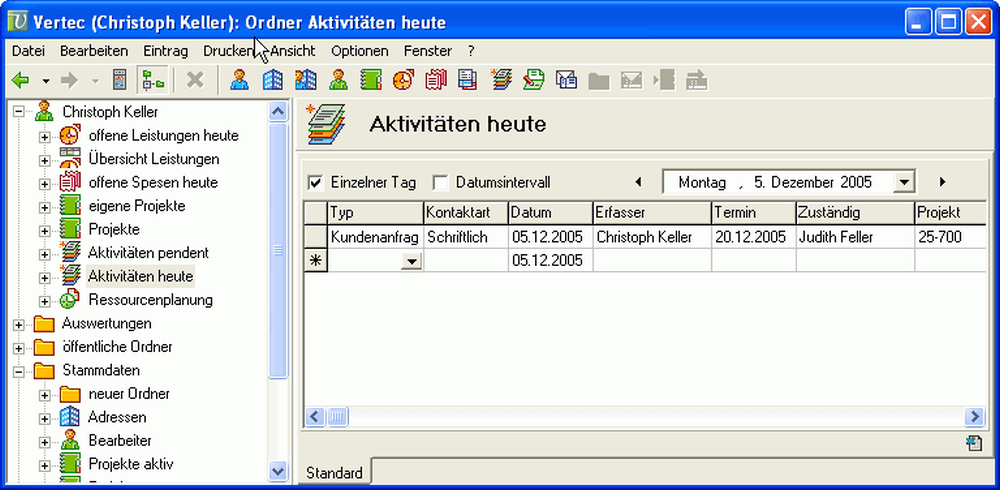1000x490 pixels.
Task: Click the calculator-style toolbar icon
Action: 119,80
